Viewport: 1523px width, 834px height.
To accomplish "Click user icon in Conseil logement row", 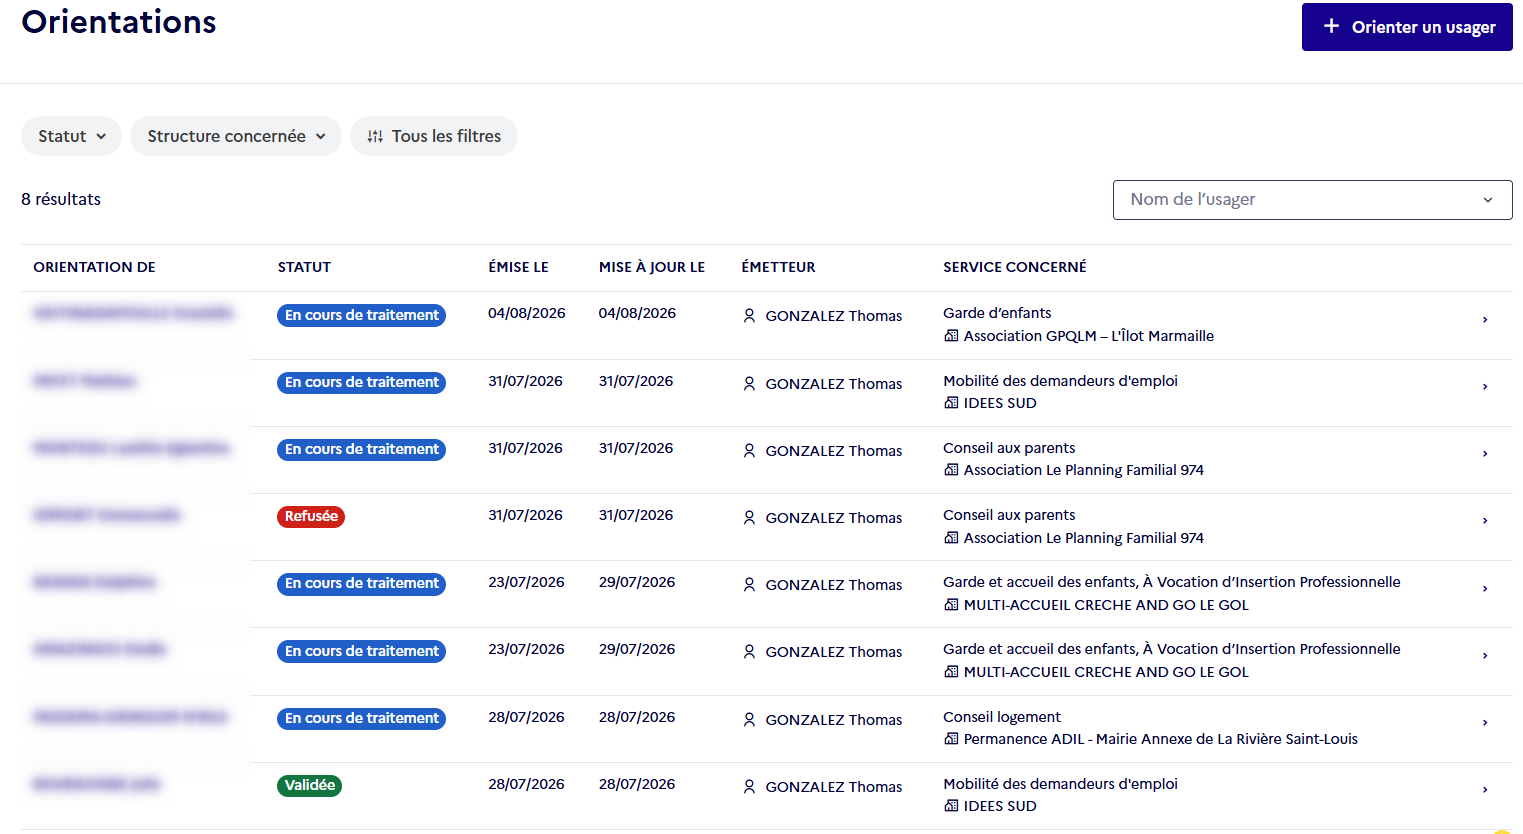I will point(749,720).
